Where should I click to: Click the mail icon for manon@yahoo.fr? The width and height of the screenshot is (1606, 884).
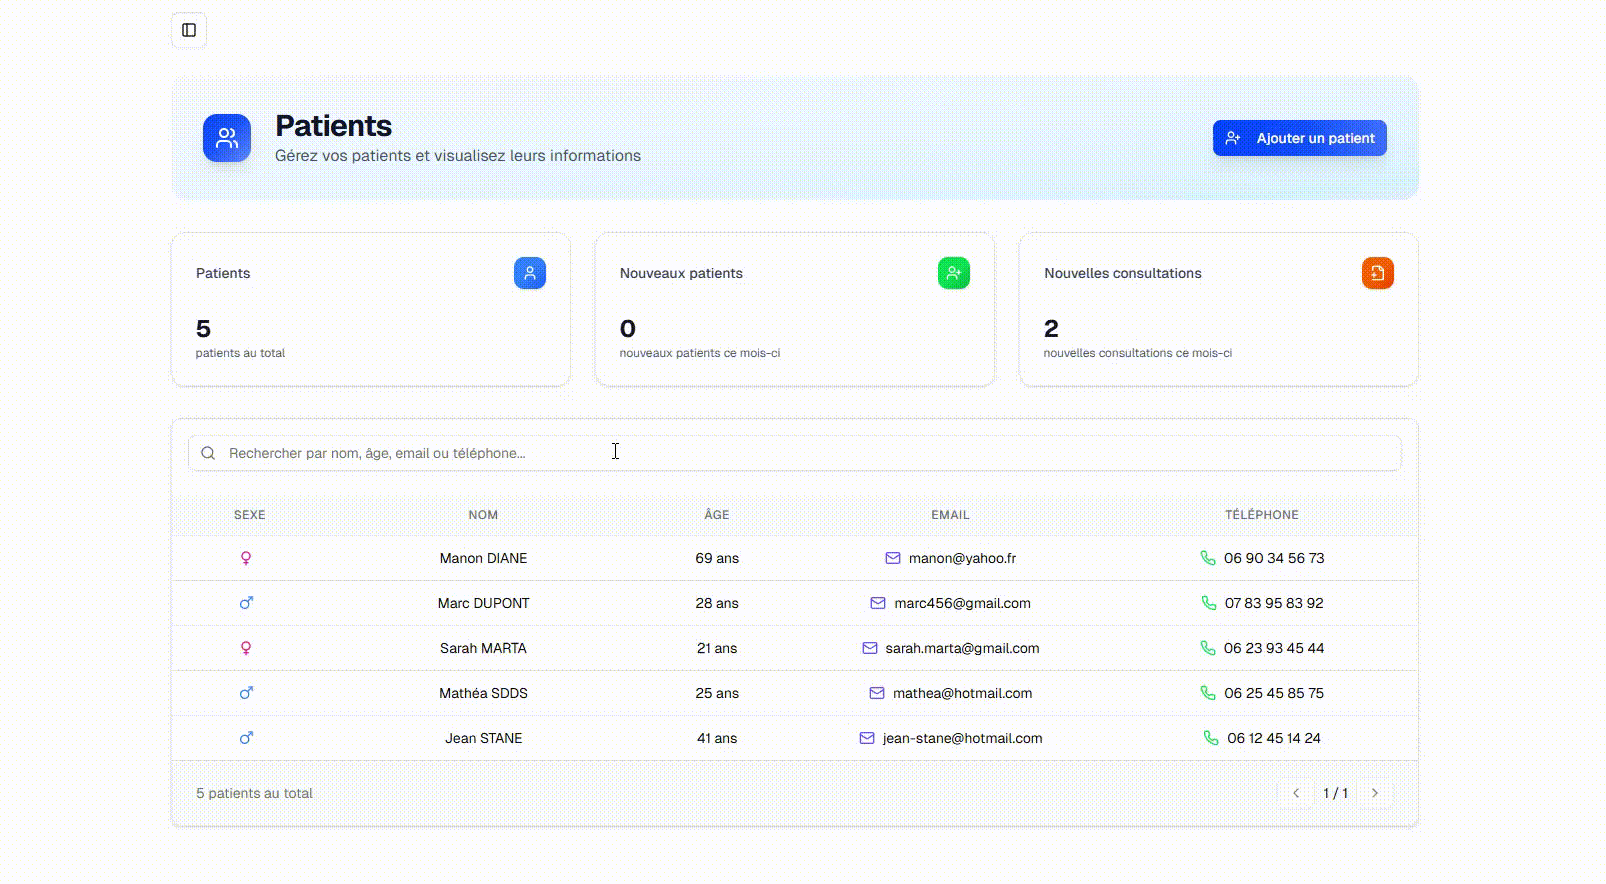(x=893, y=558)
